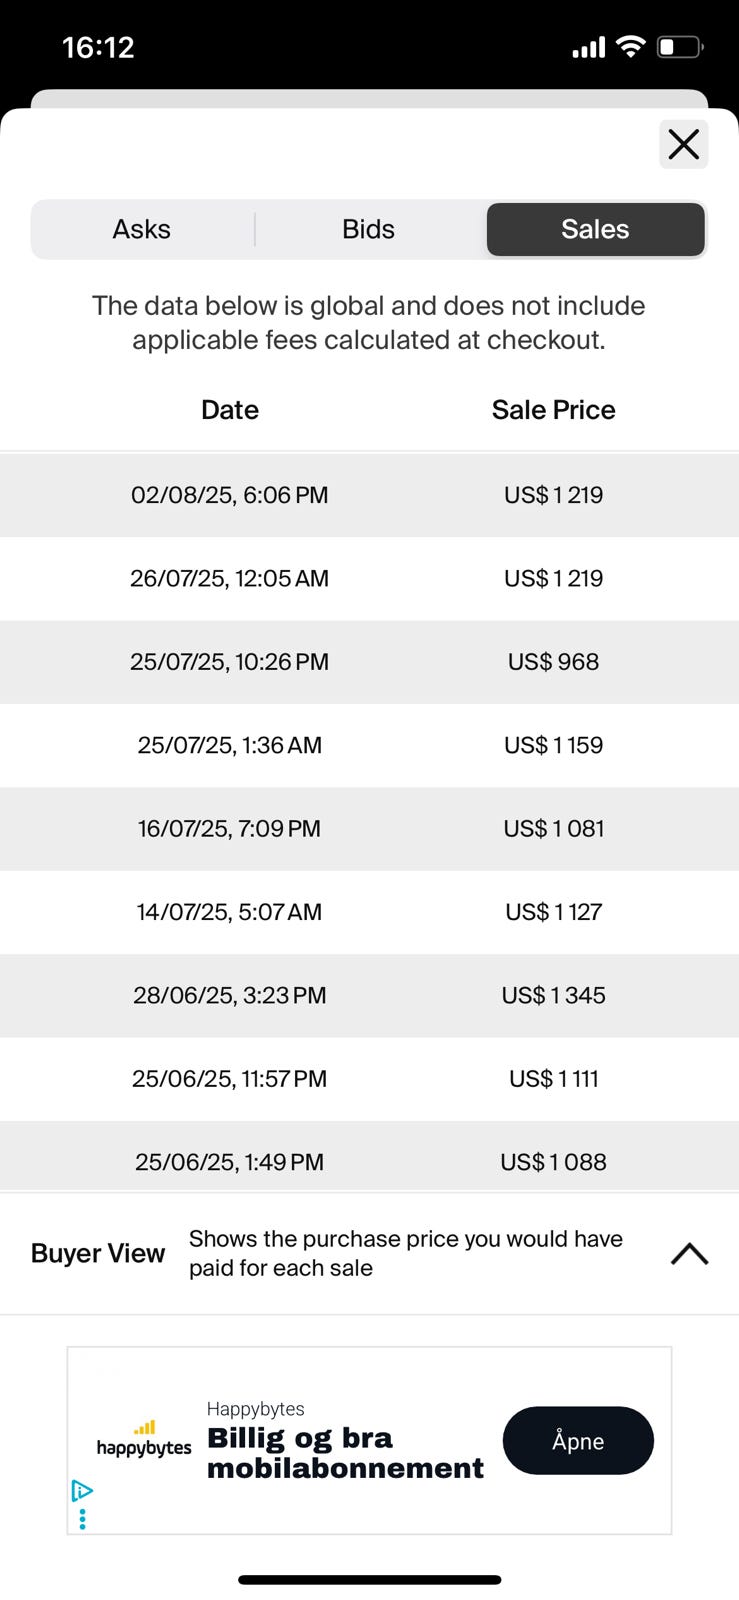Screen dimensions: 739x1600
Task: Open the AdChoices triangle icon
Action: (x=82, y=1491)
